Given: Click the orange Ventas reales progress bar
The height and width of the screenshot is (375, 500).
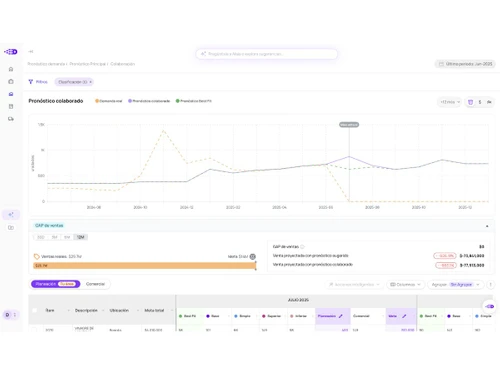Looking at the screenshot, I should (144, 266).
